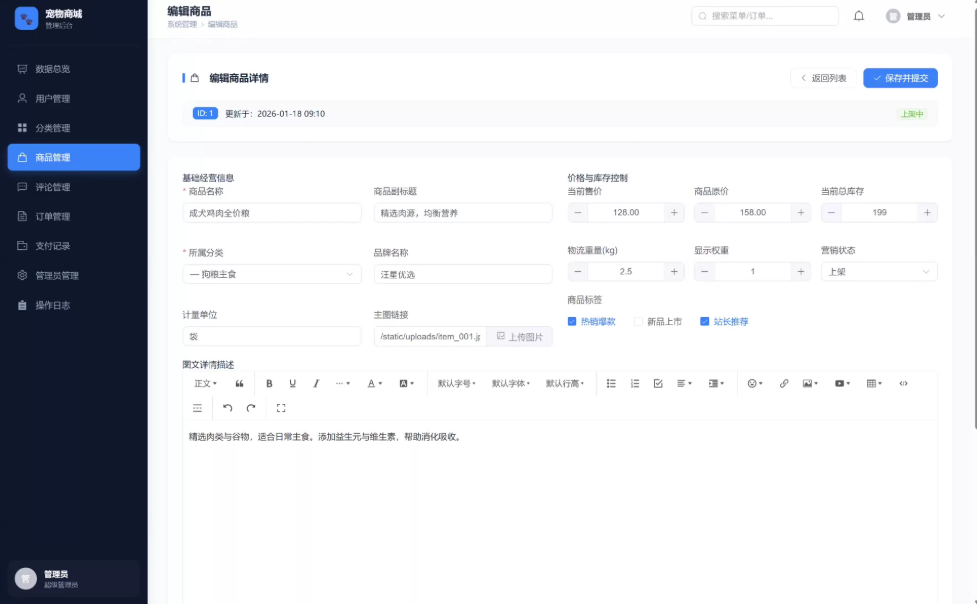This screenshot has width=977, height=604.
Task: Open 分类管理 in the sidebar
Action: click(x=74, y=128)
